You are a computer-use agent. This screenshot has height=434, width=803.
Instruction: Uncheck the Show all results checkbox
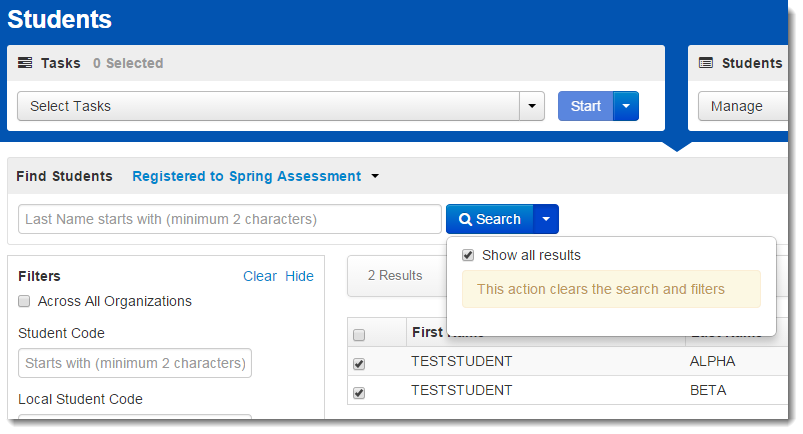point(468,256)
